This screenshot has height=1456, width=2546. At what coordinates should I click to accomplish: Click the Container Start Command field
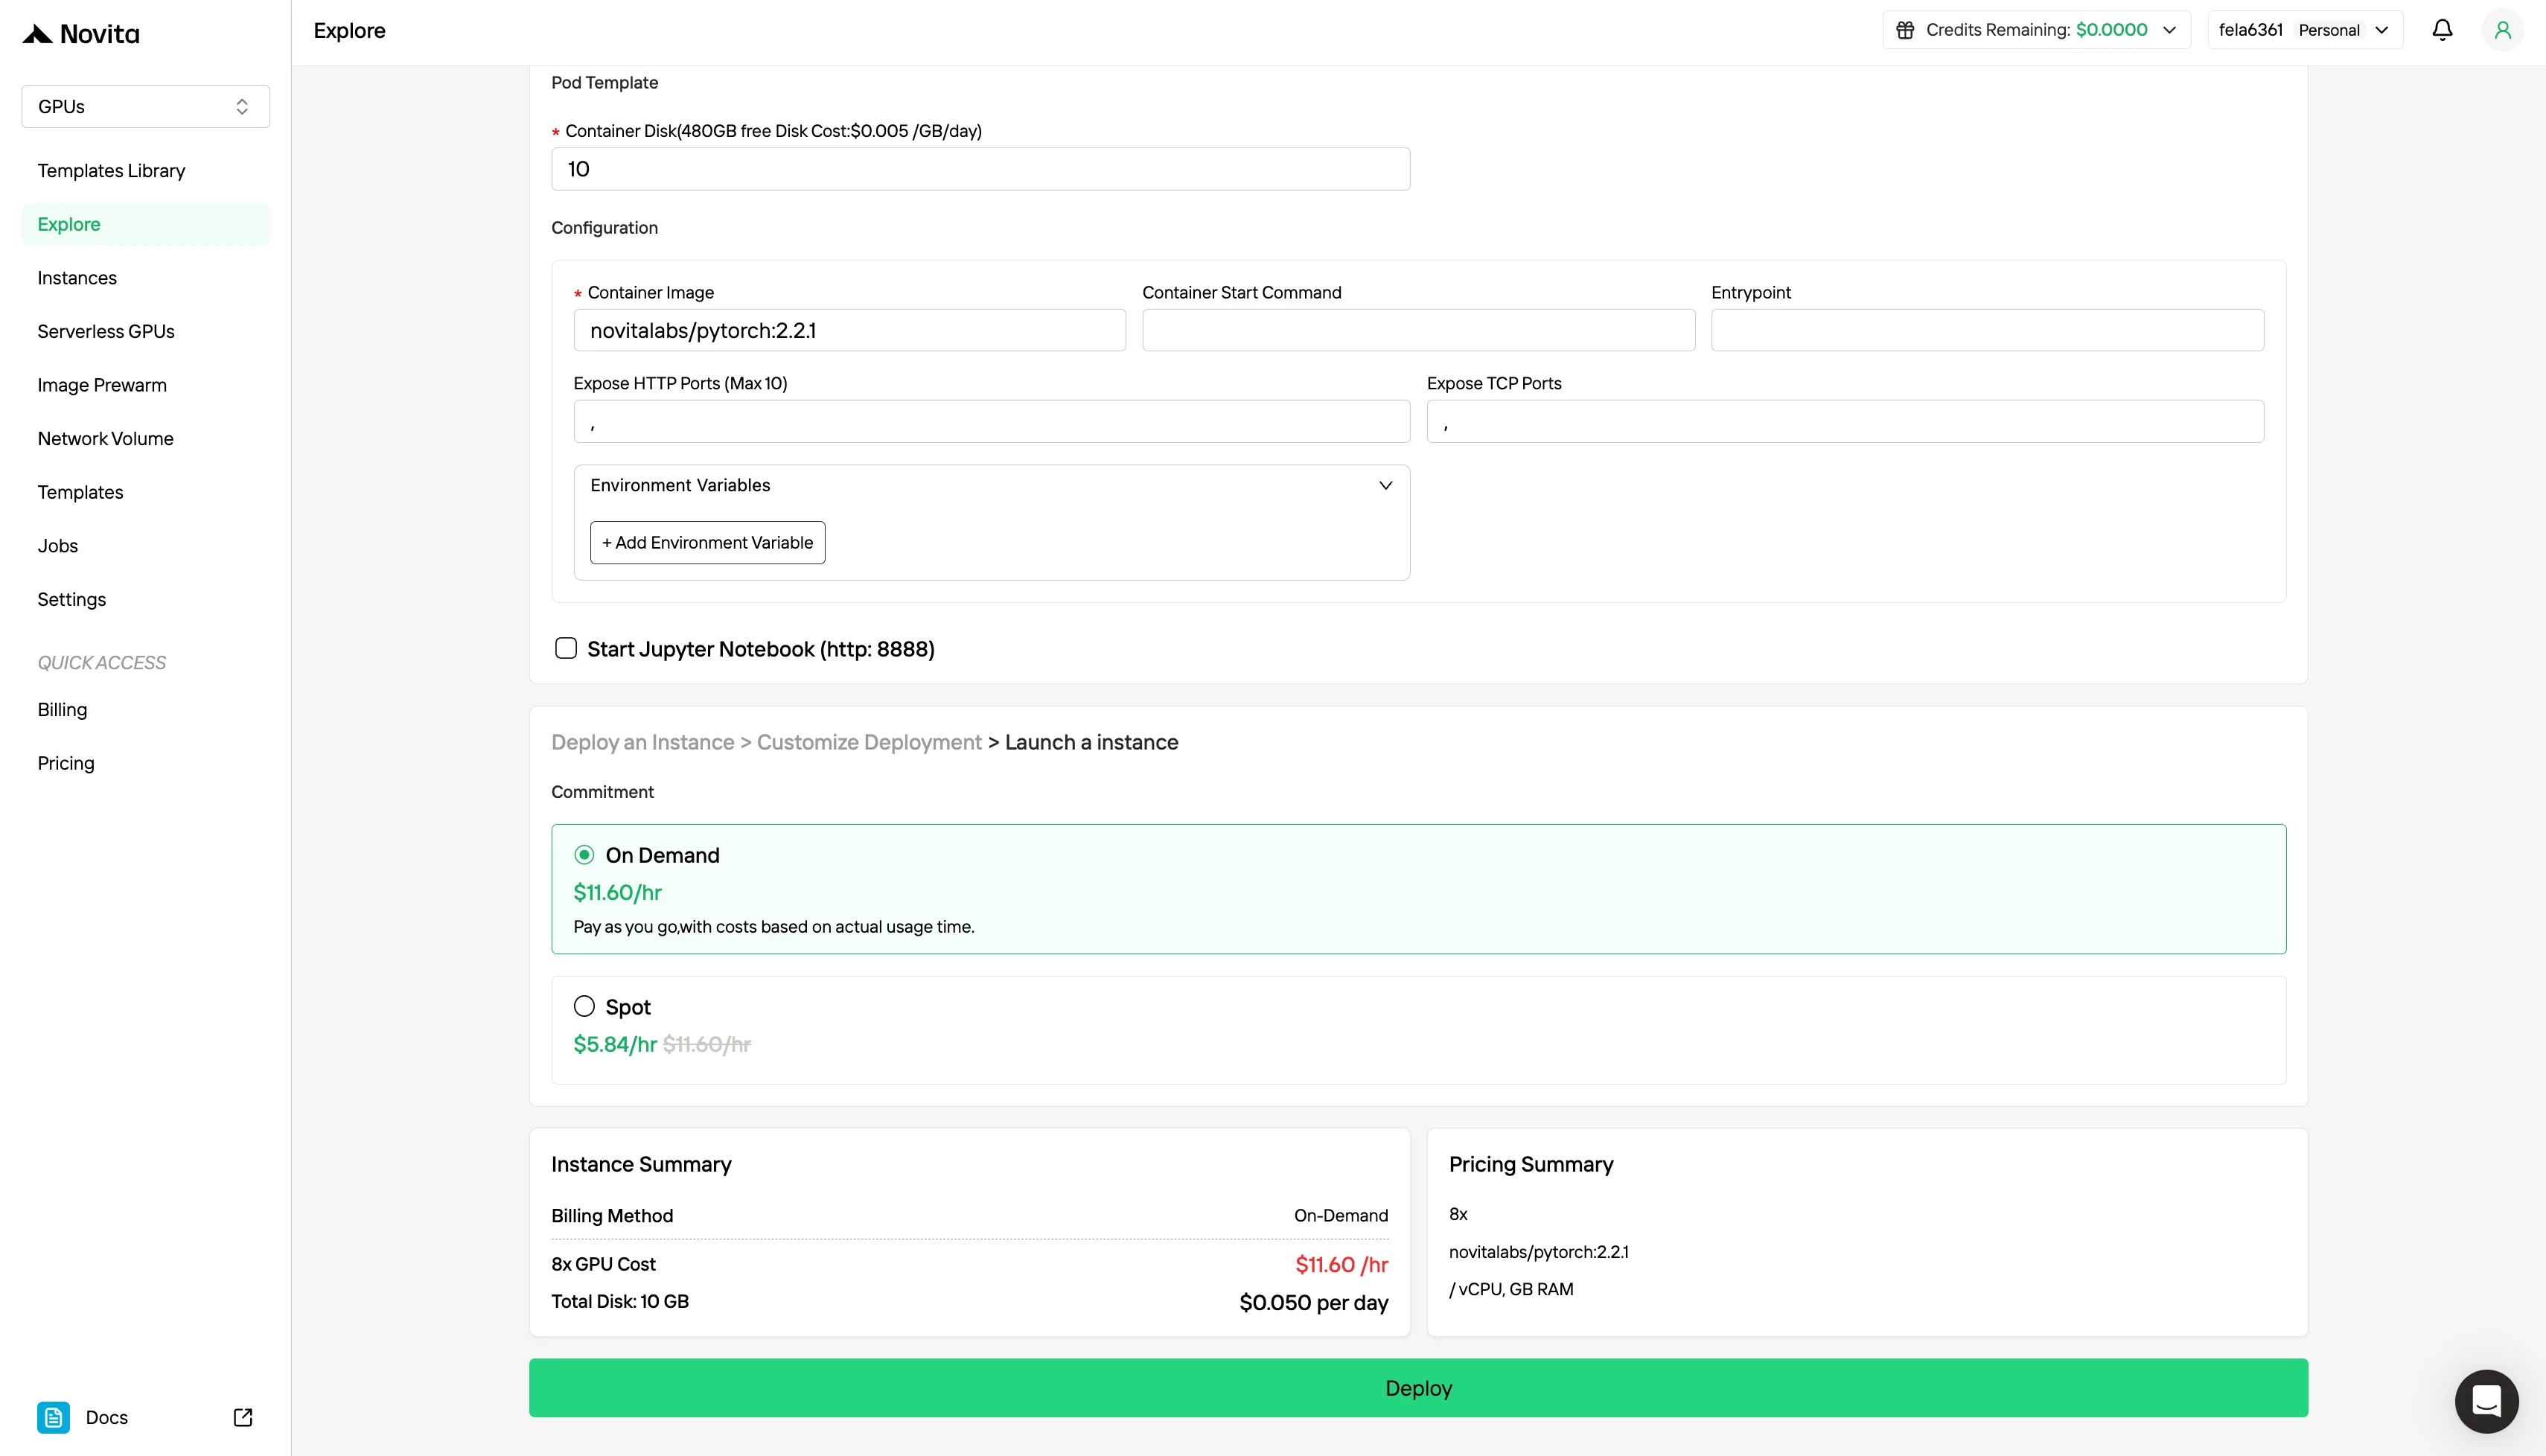pos(1418,330)
